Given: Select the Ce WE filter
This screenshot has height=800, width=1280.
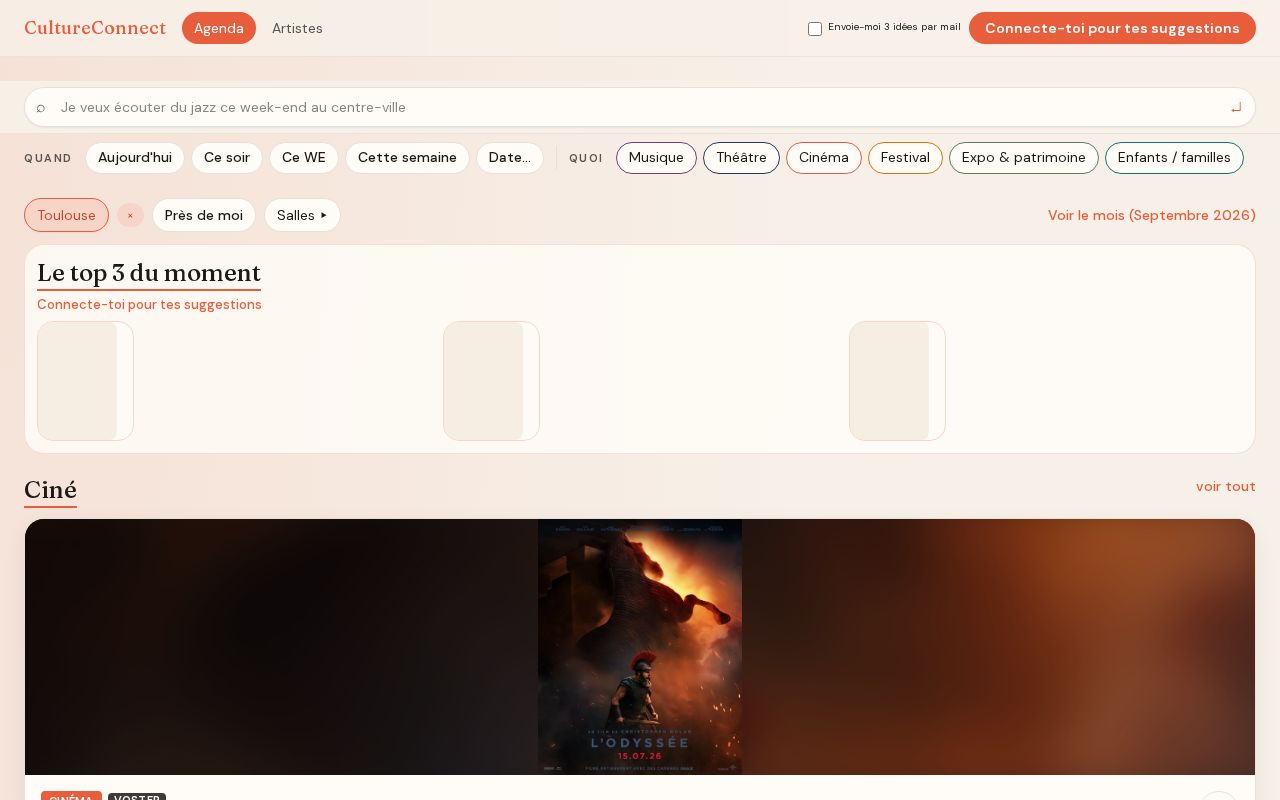Looking at the screenshot, I should (304, 158).
